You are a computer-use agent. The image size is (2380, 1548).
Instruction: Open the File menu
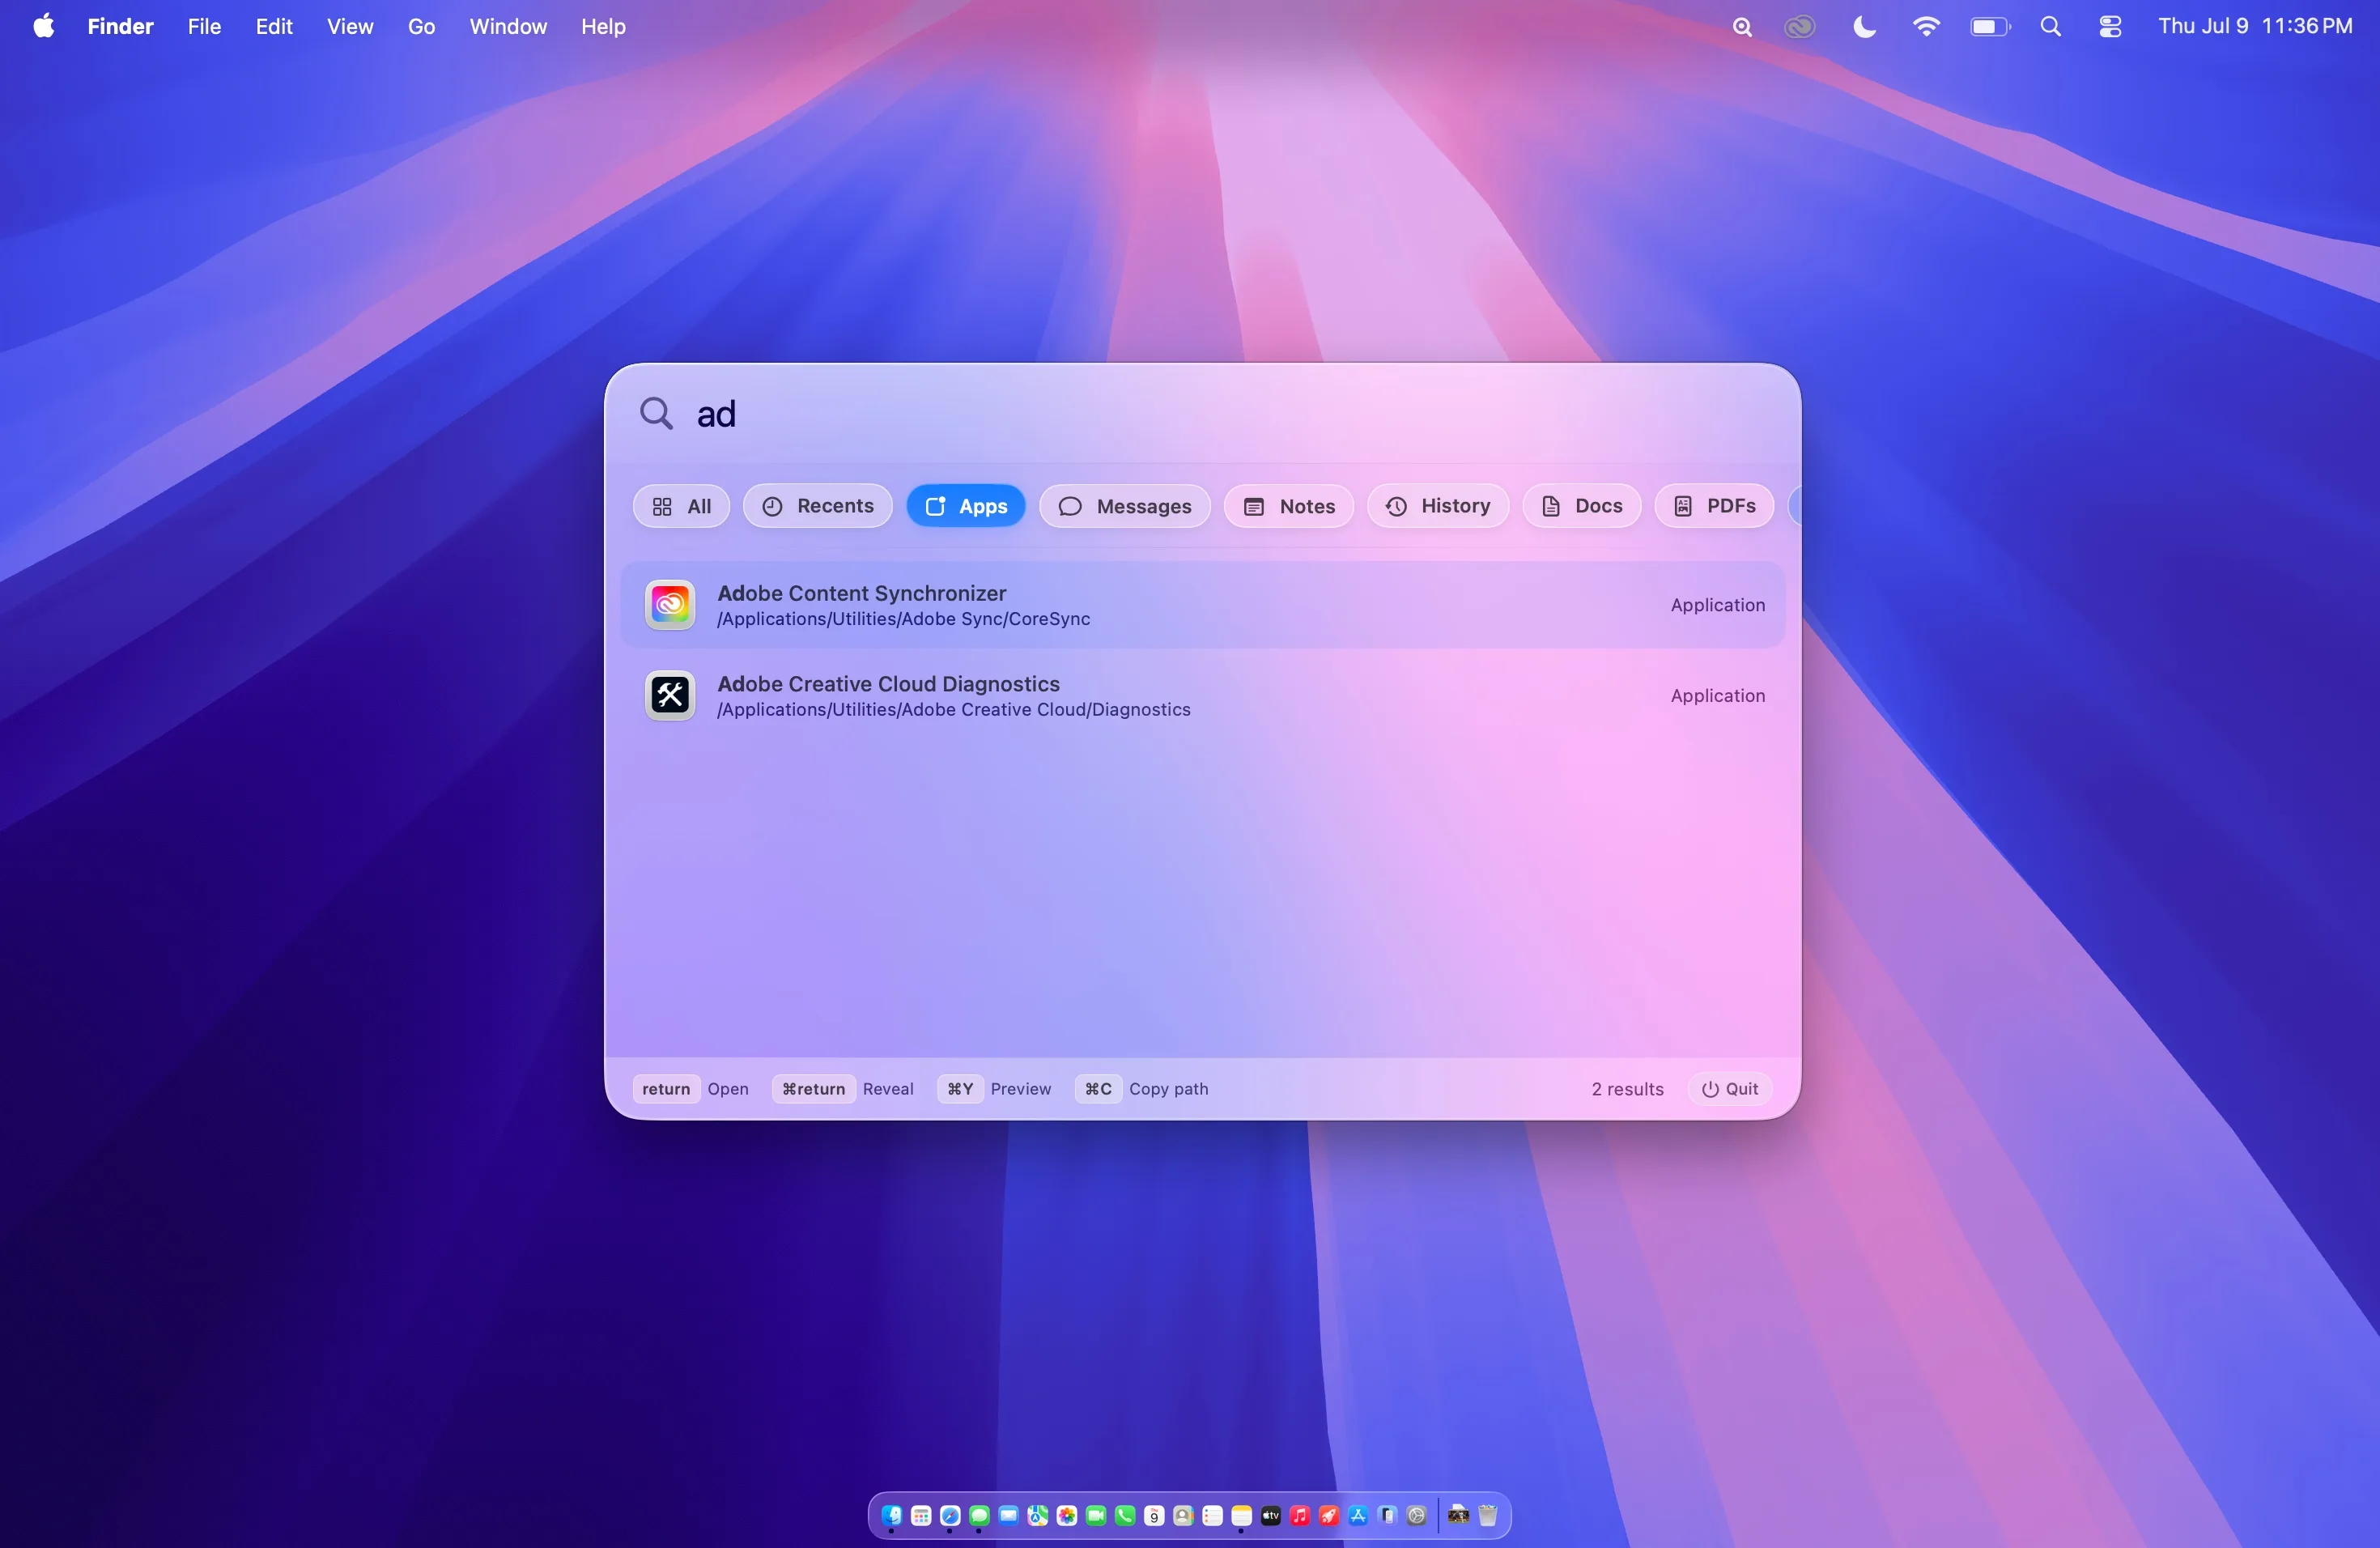[x=204, y=26]
